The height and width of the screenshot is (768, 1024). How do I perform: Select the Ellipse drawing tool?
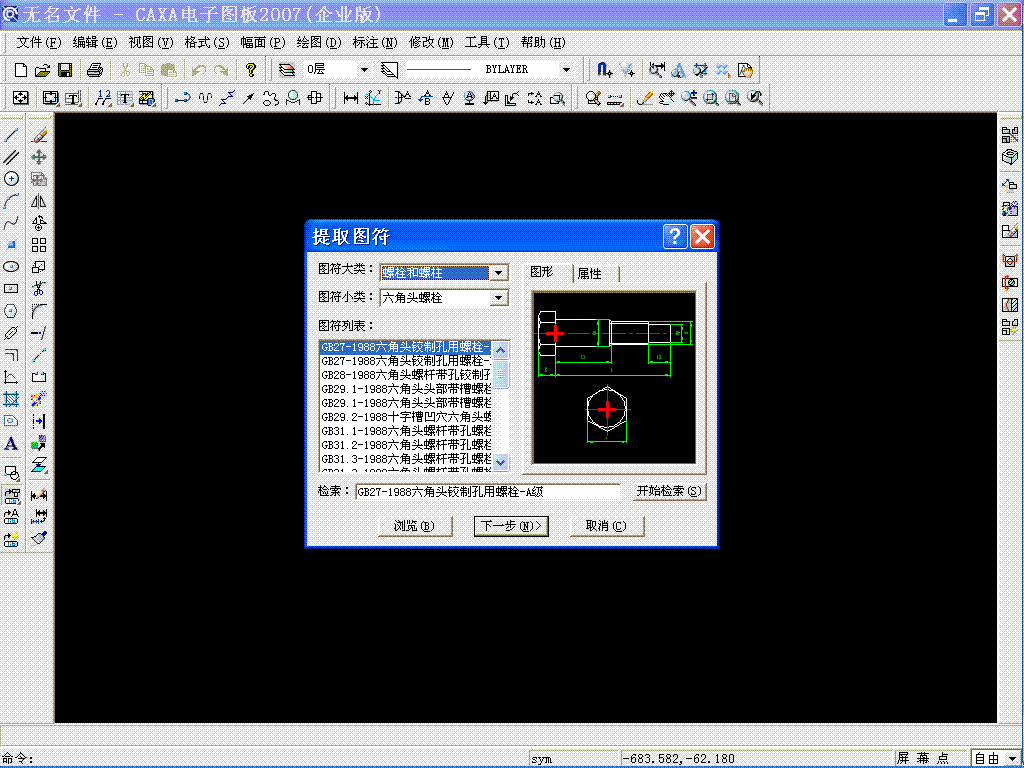click(11, 265)
